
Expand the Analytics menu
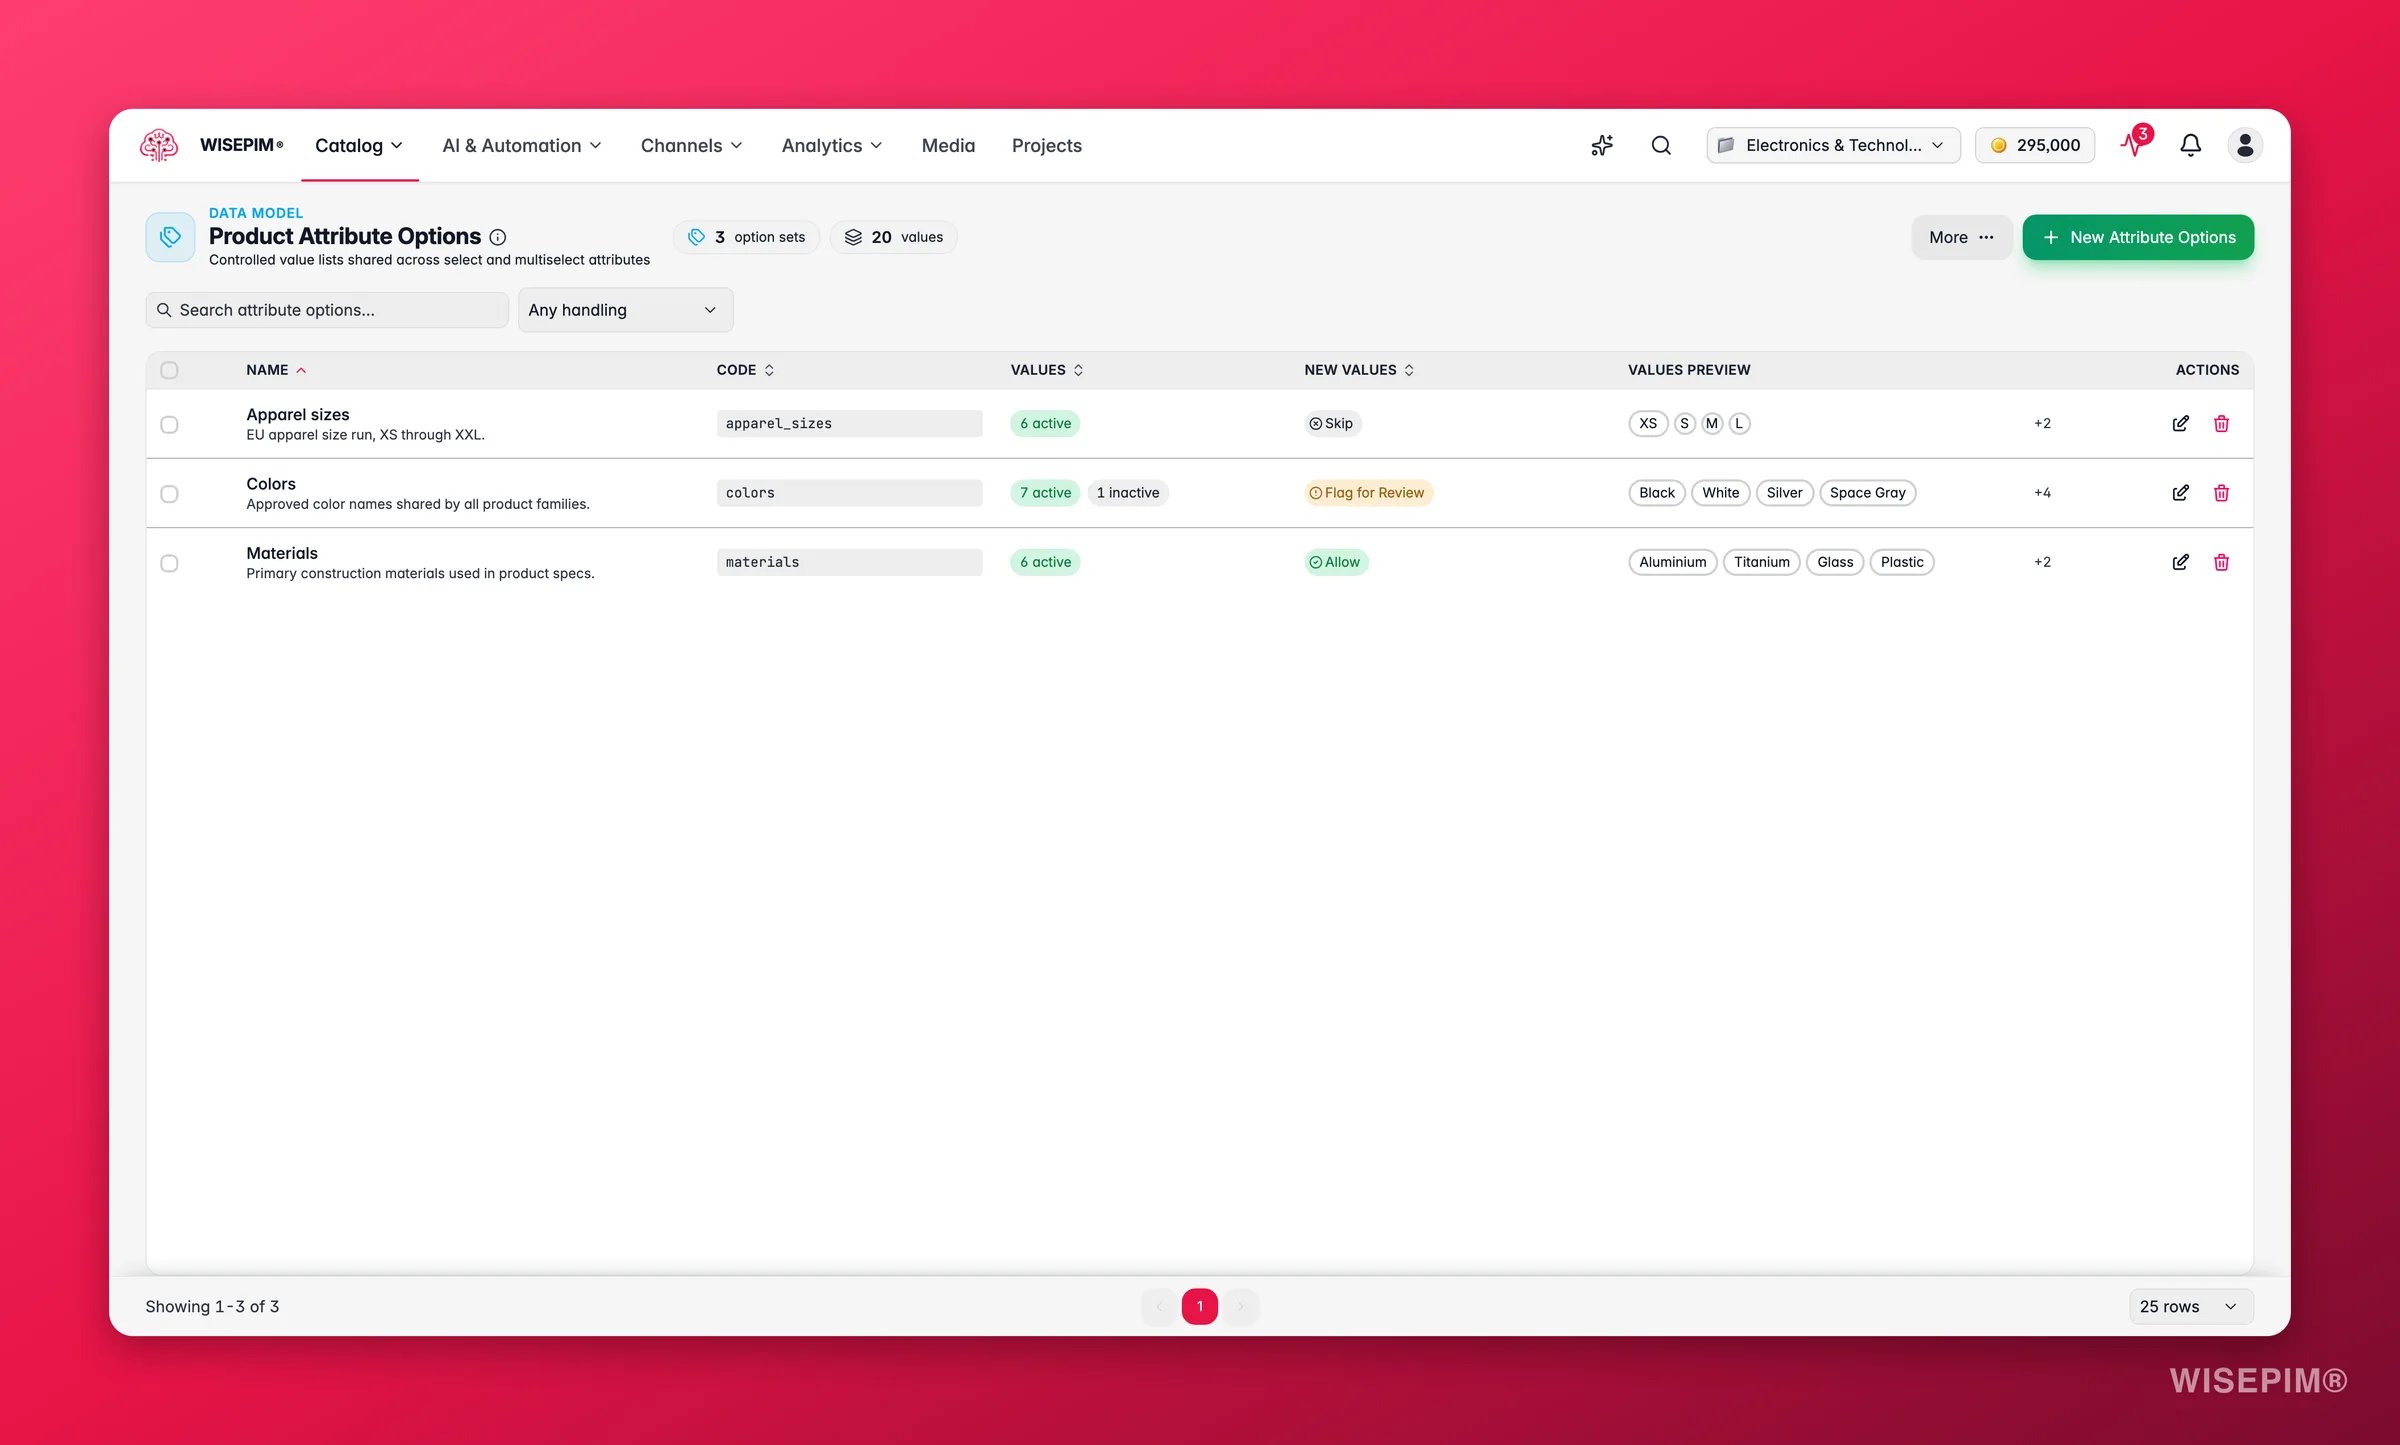(831, 145)
